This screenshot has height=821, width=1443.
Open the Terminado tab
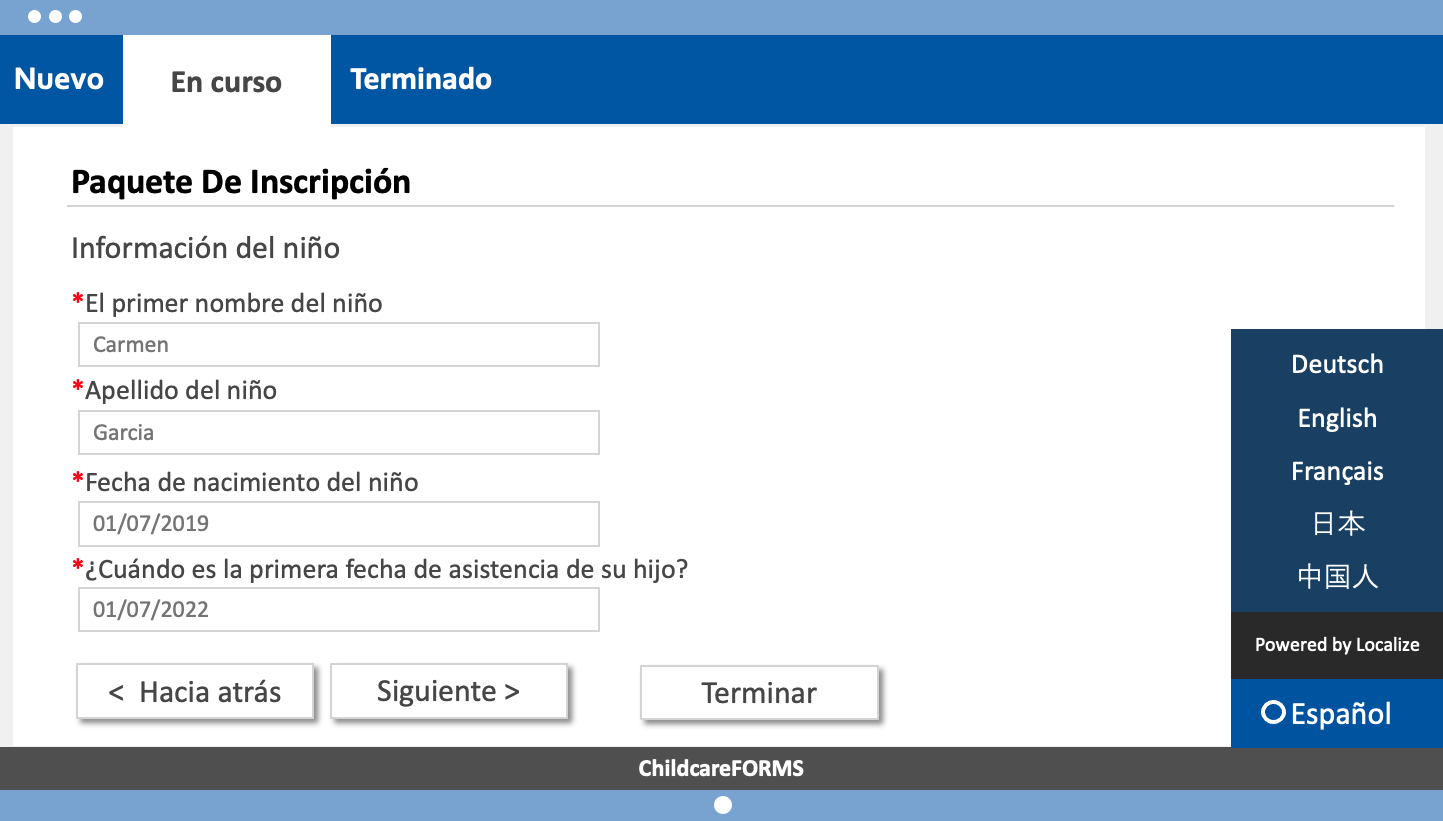(x=421, y=79)
